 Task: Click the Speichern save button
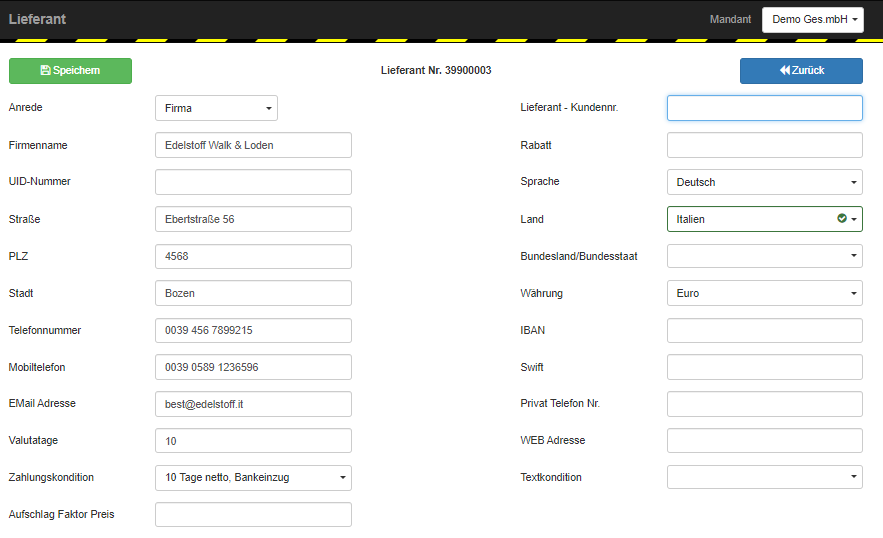tap(70, 71)
